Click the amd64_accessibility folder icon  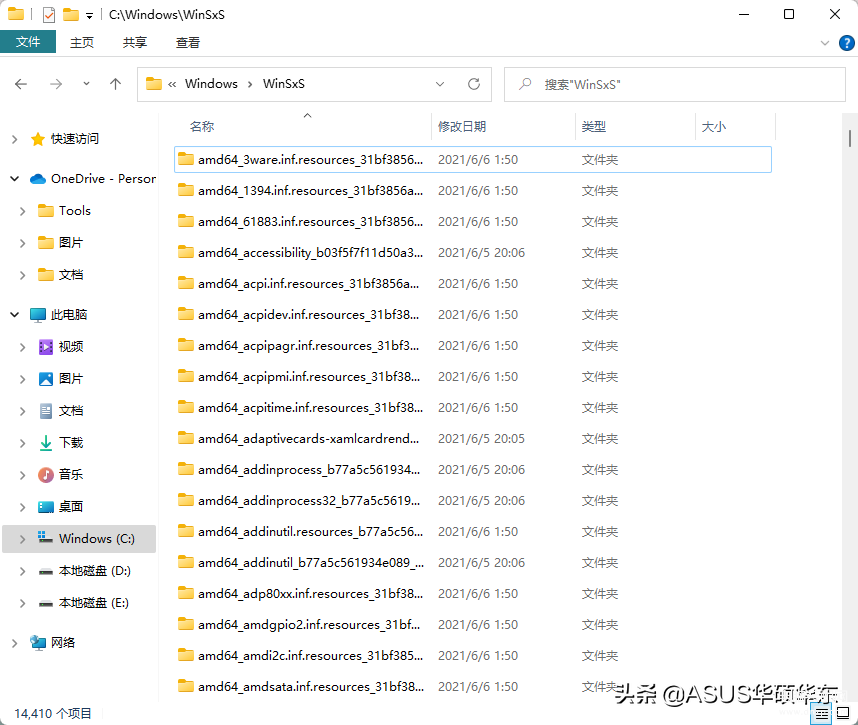tap(186, 252)
